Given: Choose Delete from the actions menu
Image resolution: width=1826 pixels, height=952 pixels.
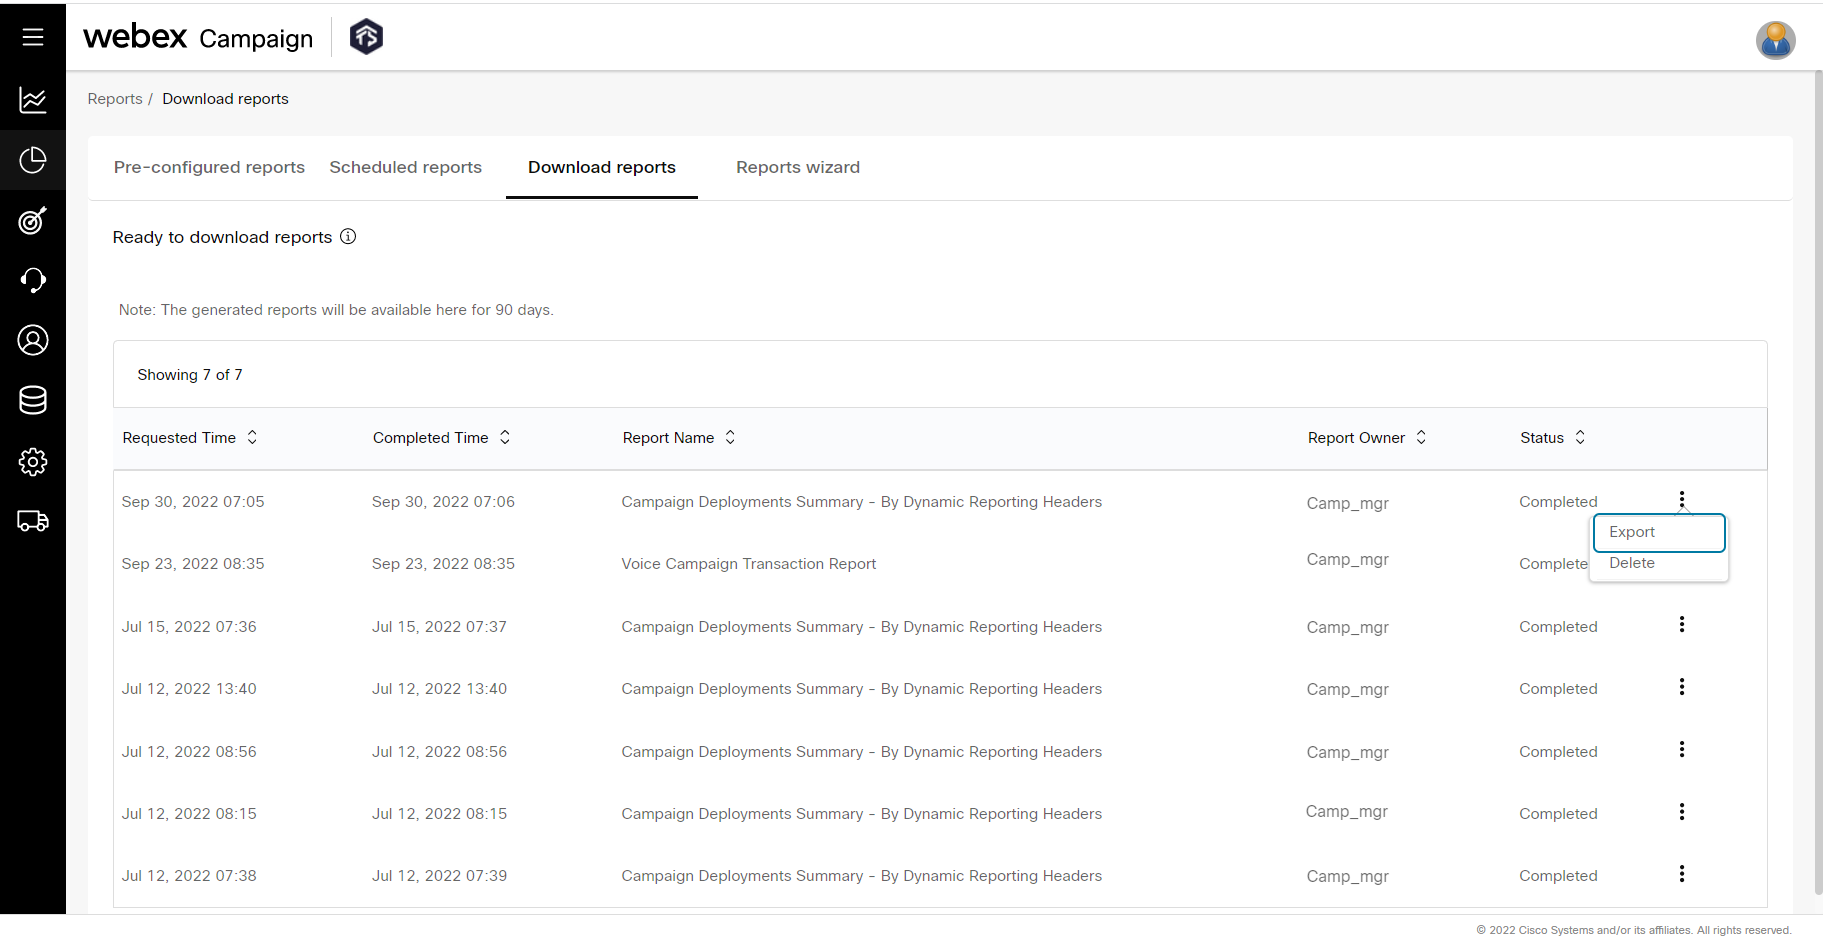Looking at the screenshot, I should (x=1632, y=563).
